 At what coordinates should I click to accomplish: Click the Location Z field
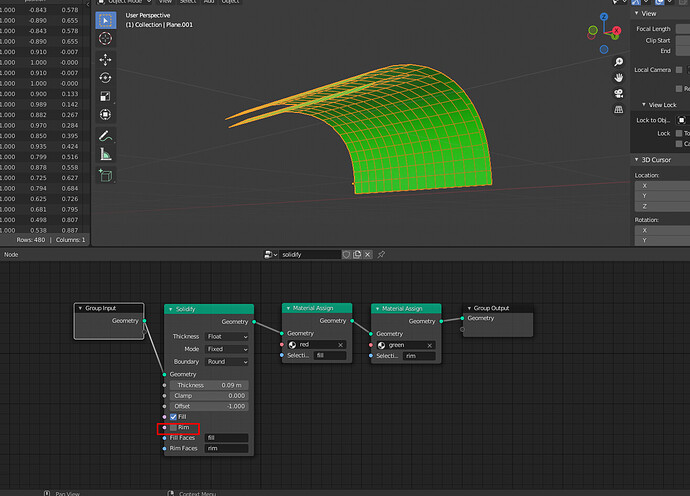point(662,206)
